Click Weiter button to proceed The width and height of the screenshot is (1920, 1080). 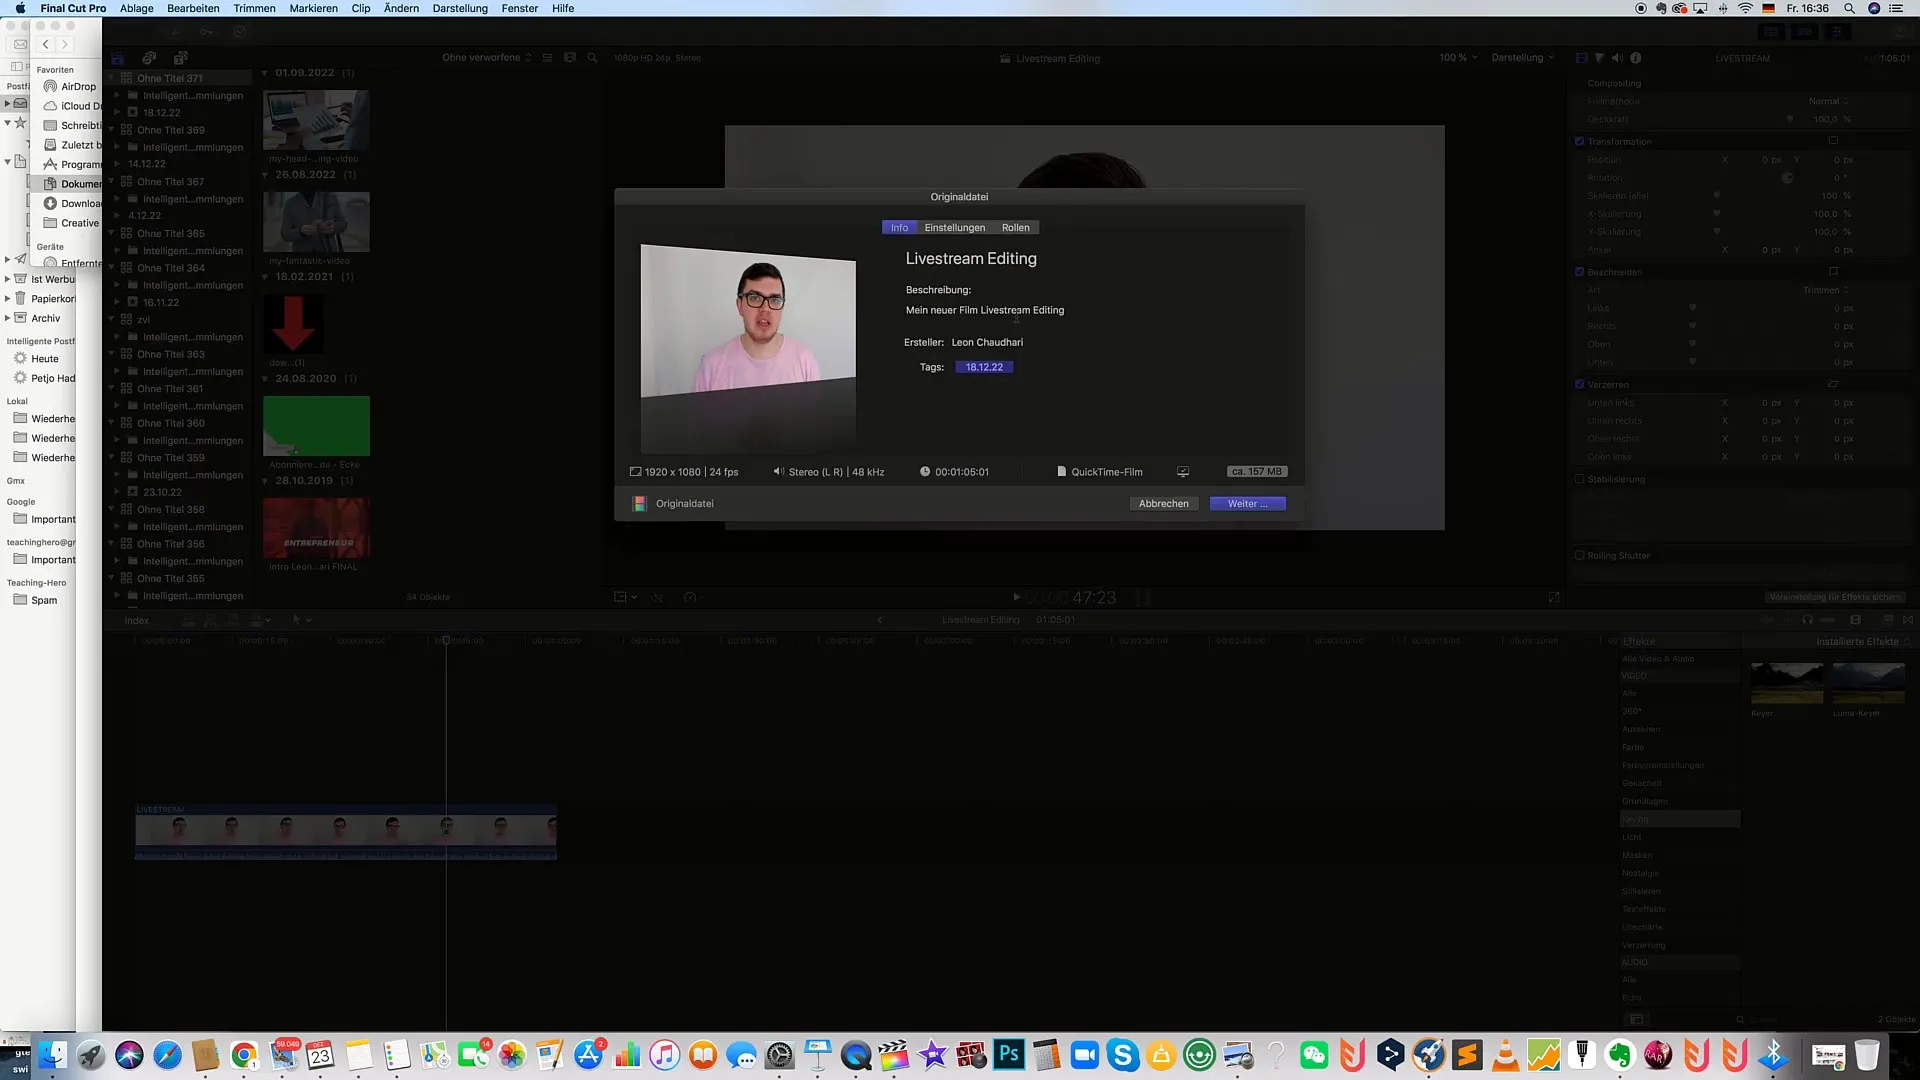click(1247, 502)
